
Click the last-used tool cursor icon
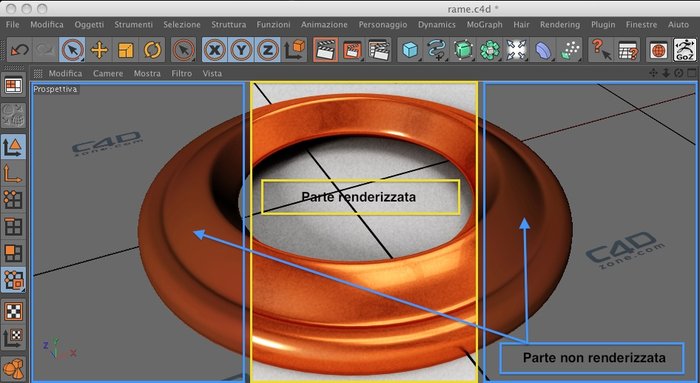(x=183, y=50)
